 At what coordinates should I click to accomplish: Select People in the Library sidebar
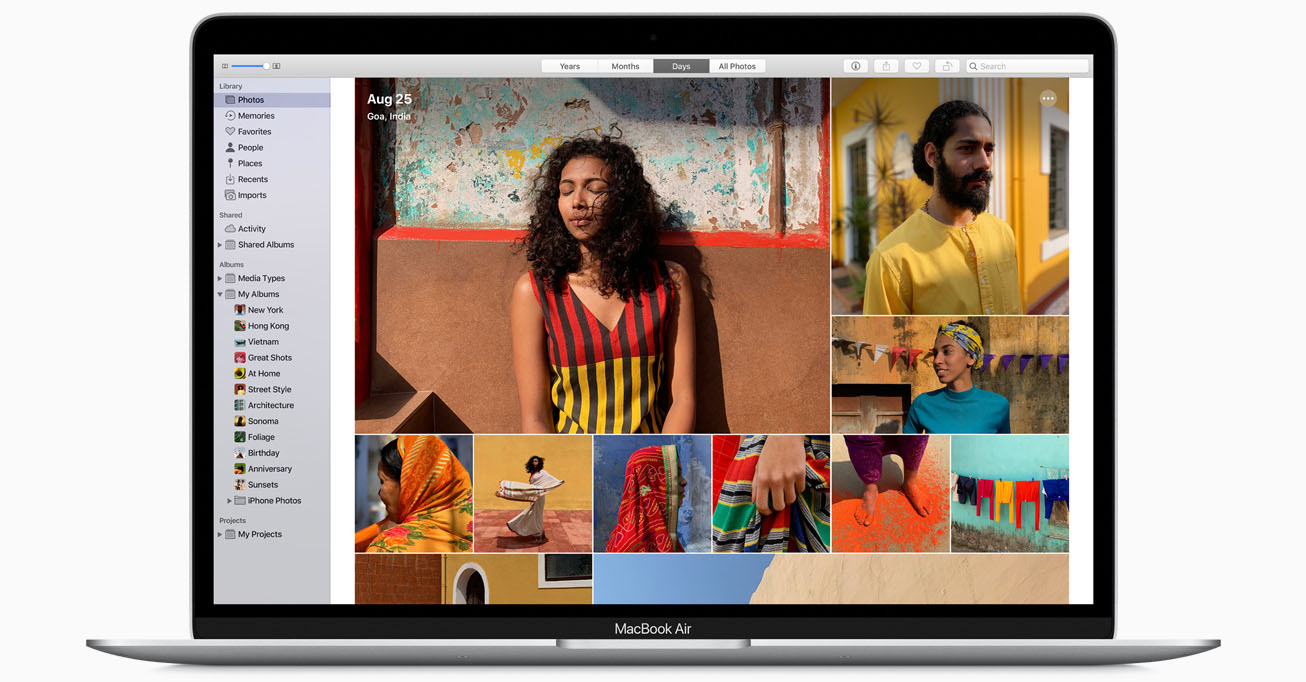pos(250,148)
